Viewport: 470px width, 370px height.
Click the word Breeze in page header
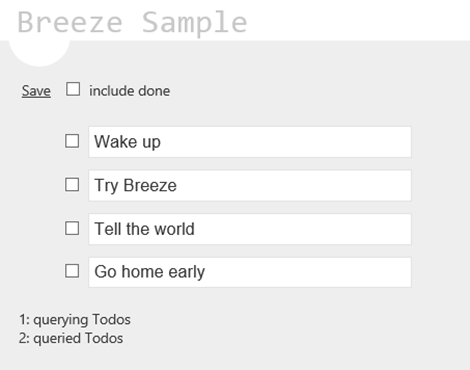(x=70, y=22)
